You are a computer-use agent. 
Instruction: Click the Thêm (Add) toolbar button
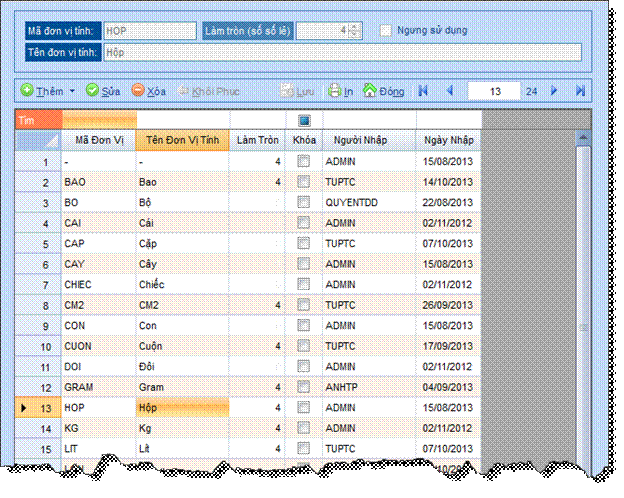(x=41, y=91)
